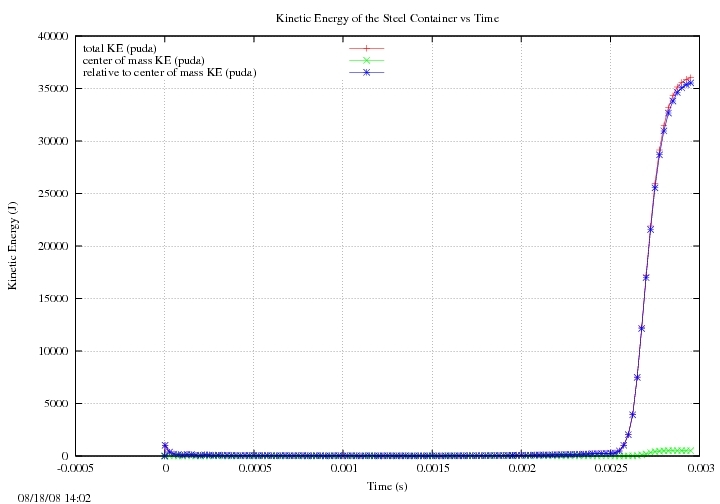Select legend entry 'relative to center of mass KE (puda)'
This screenshot has height=504, width=720.
[x=169, y=73]
